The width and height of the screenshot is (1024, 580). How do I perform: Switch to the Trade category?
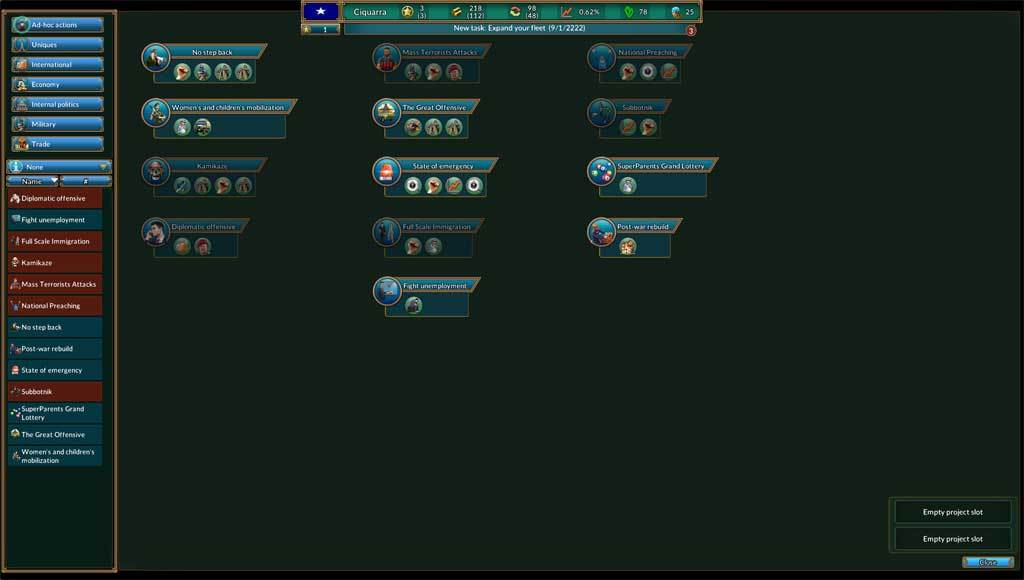tap(57, 144)
